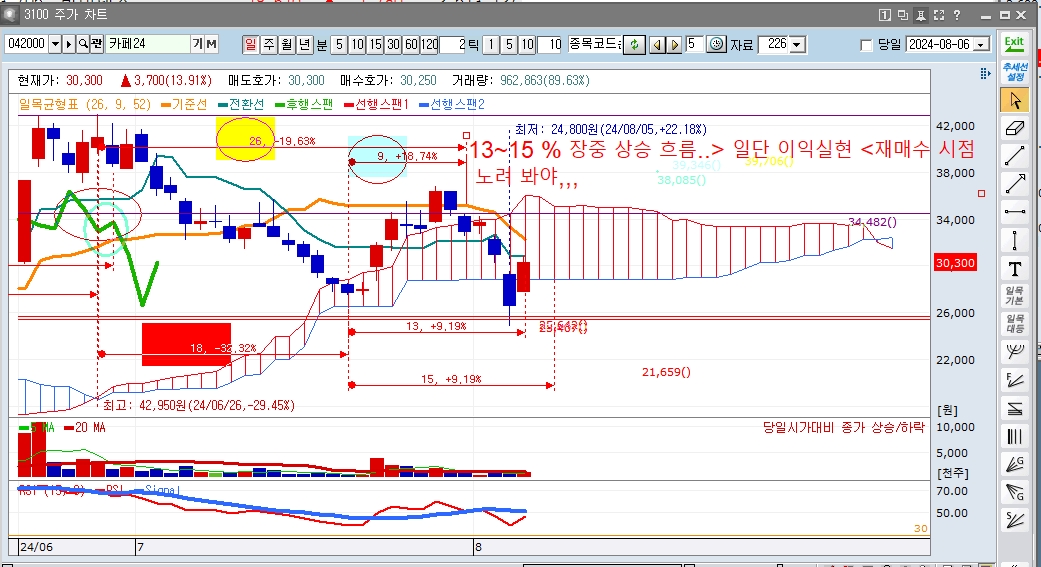The width and height of the screenshot is (1041, 567).
Task: Click the round settings icon beside 자료
Action: pyautogui.click(x=718, y=44)
